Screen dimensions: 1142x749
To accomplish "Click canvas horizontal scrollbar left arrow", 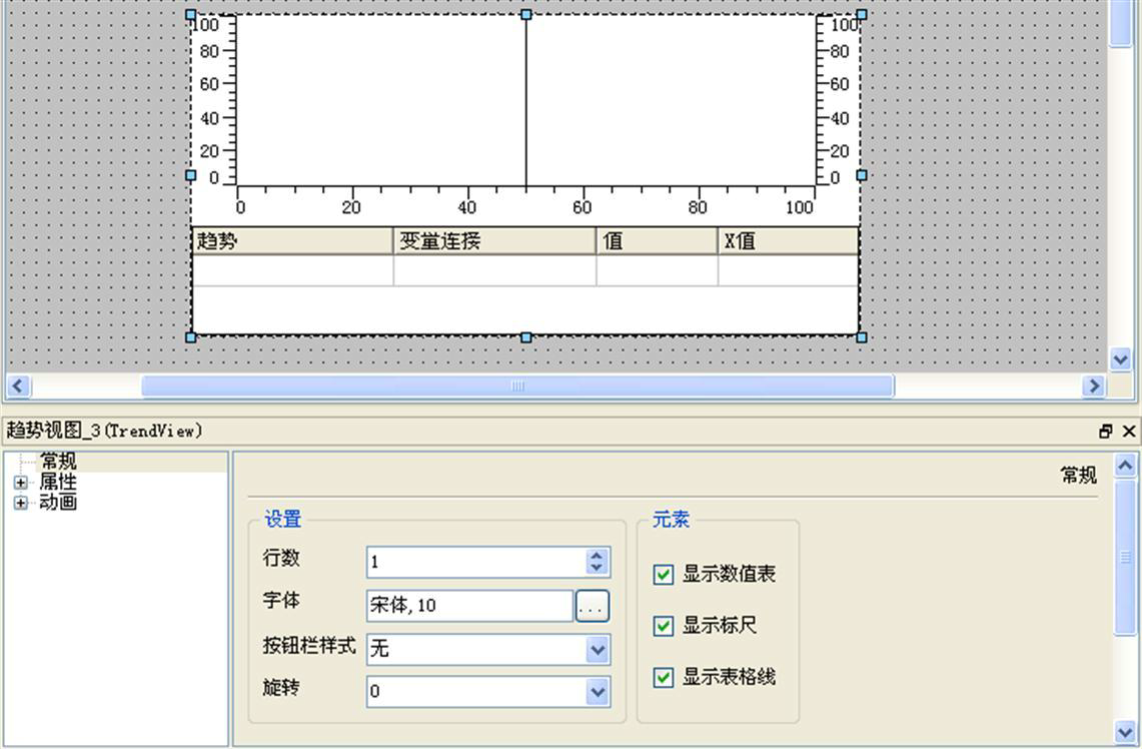I will pos(19,385).
